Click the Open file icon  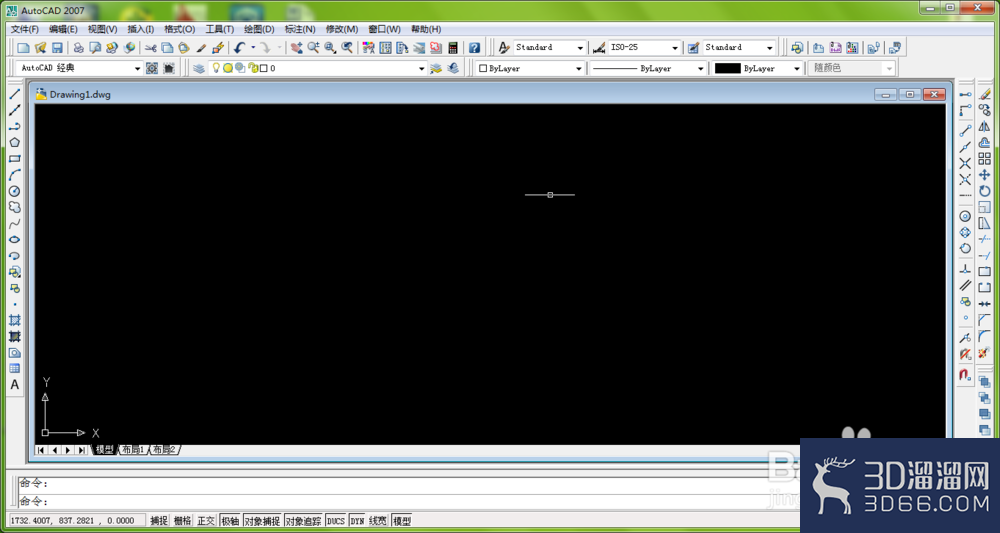click(x=40, y=48)
